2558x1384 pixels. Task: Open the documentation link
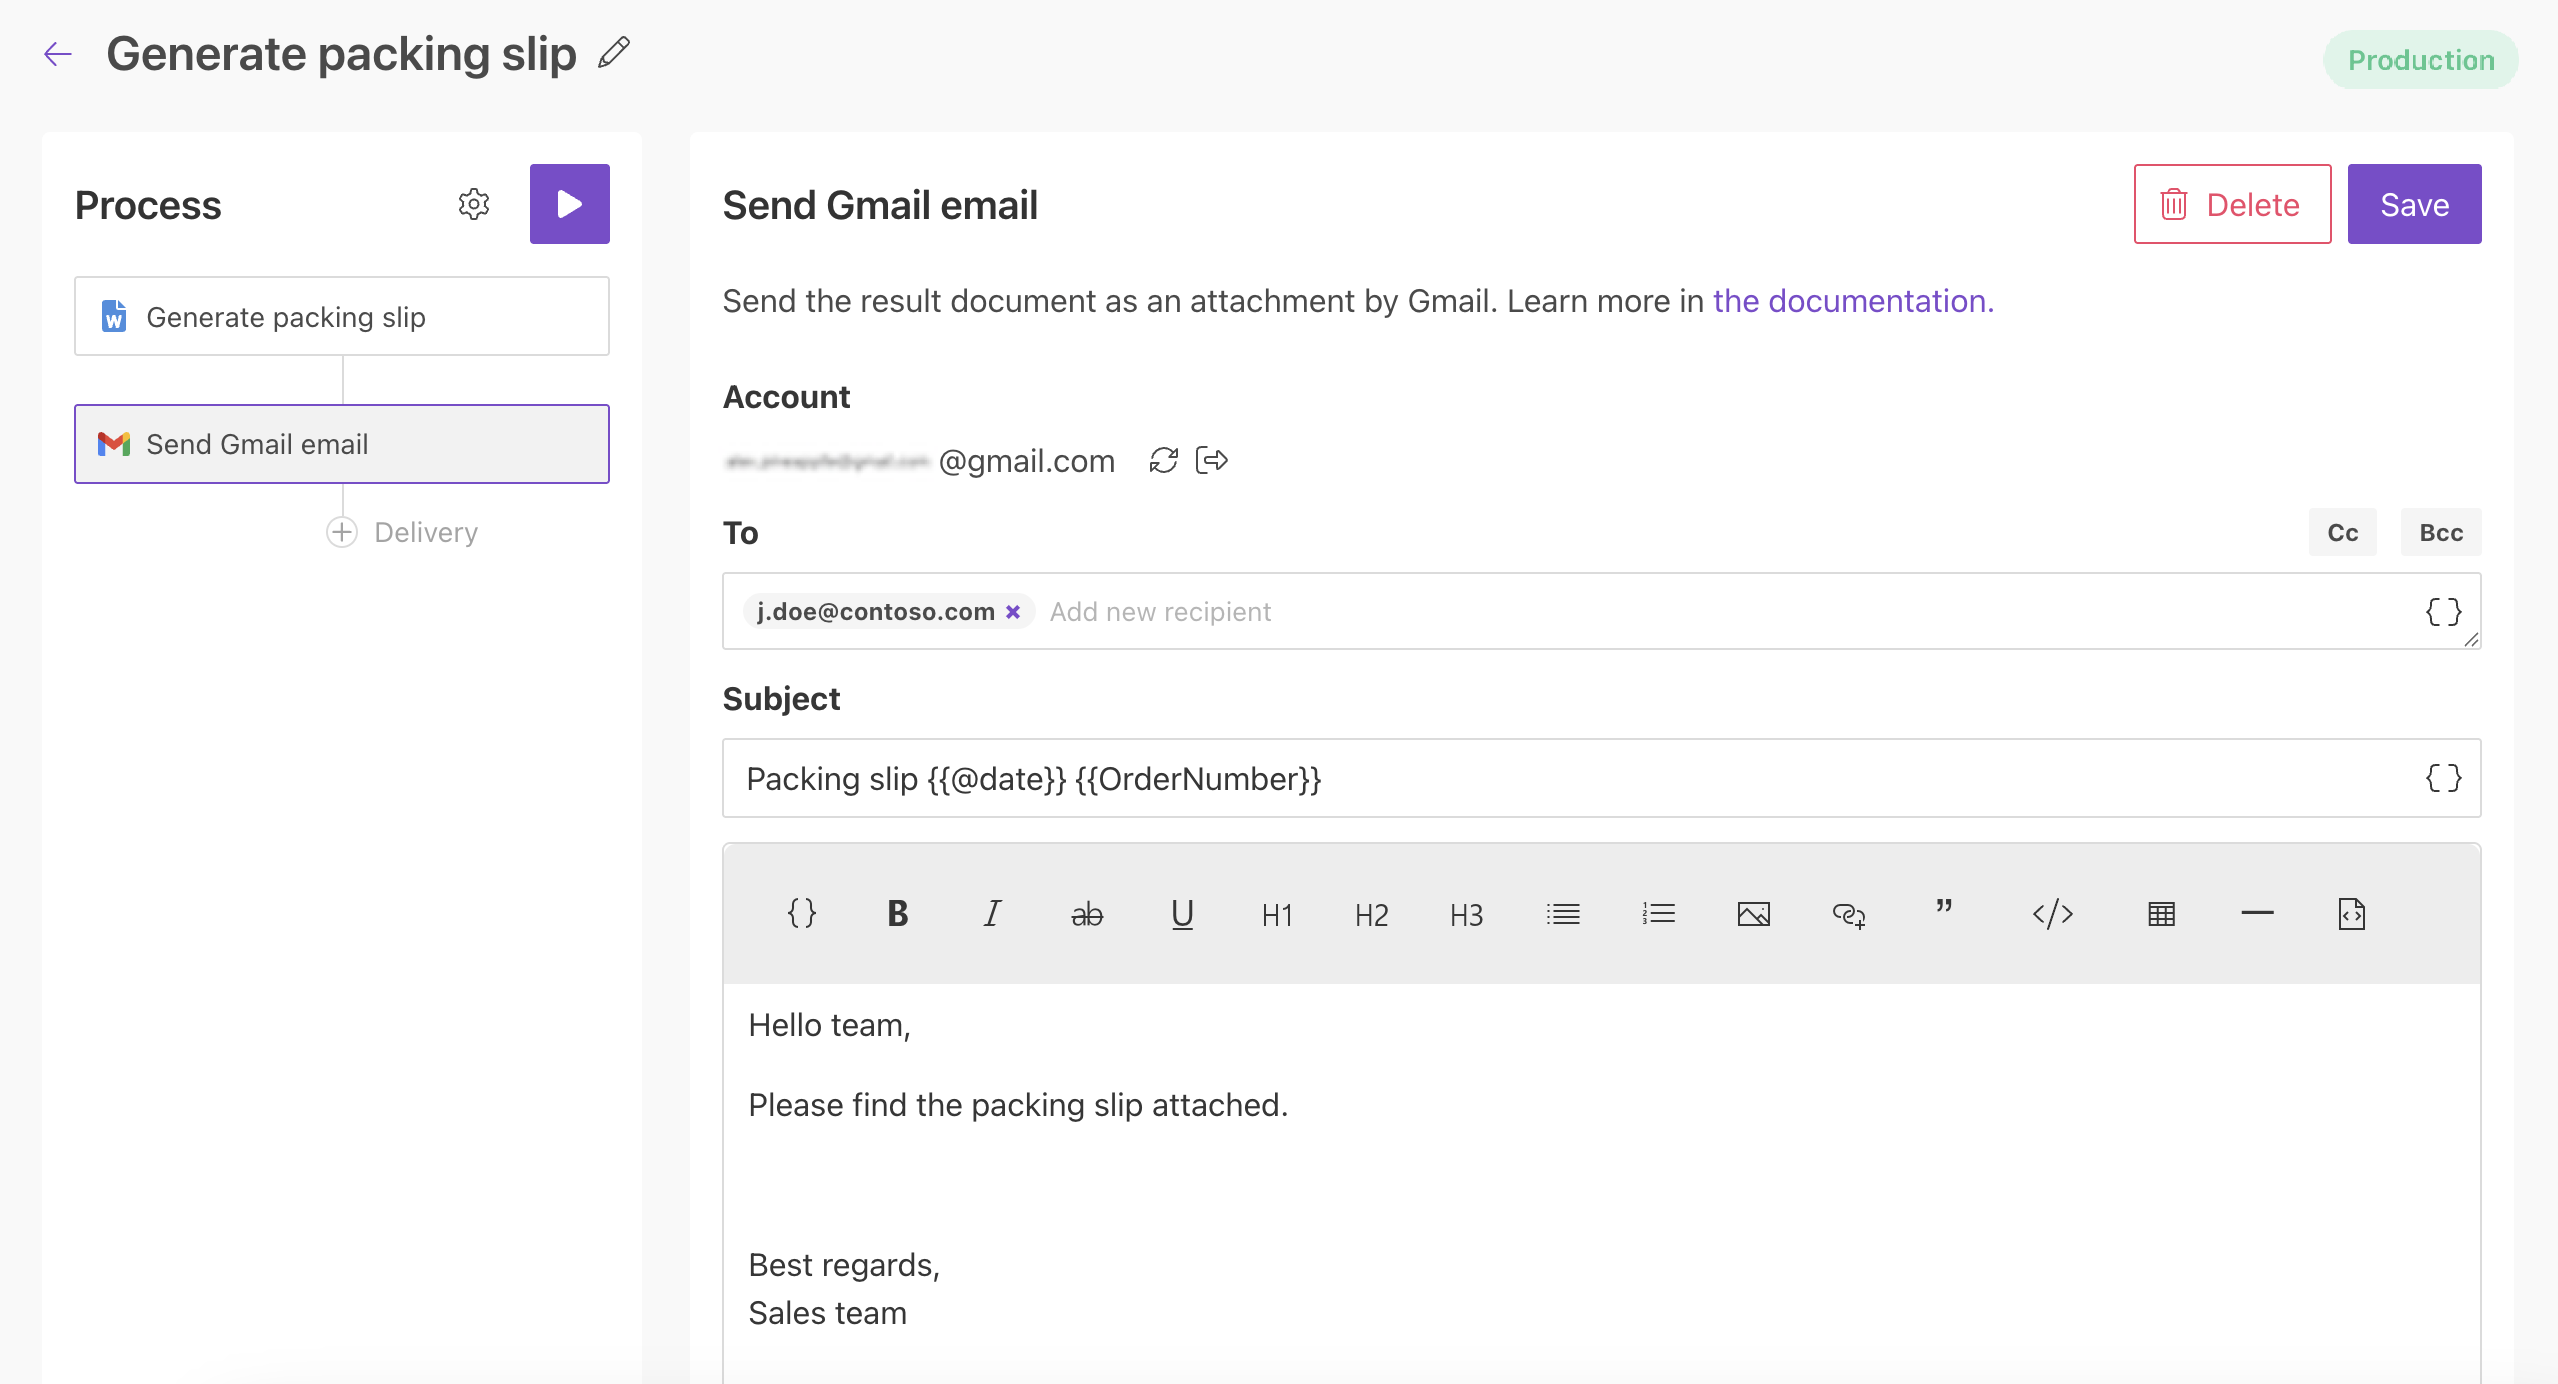click(1853, 301)
